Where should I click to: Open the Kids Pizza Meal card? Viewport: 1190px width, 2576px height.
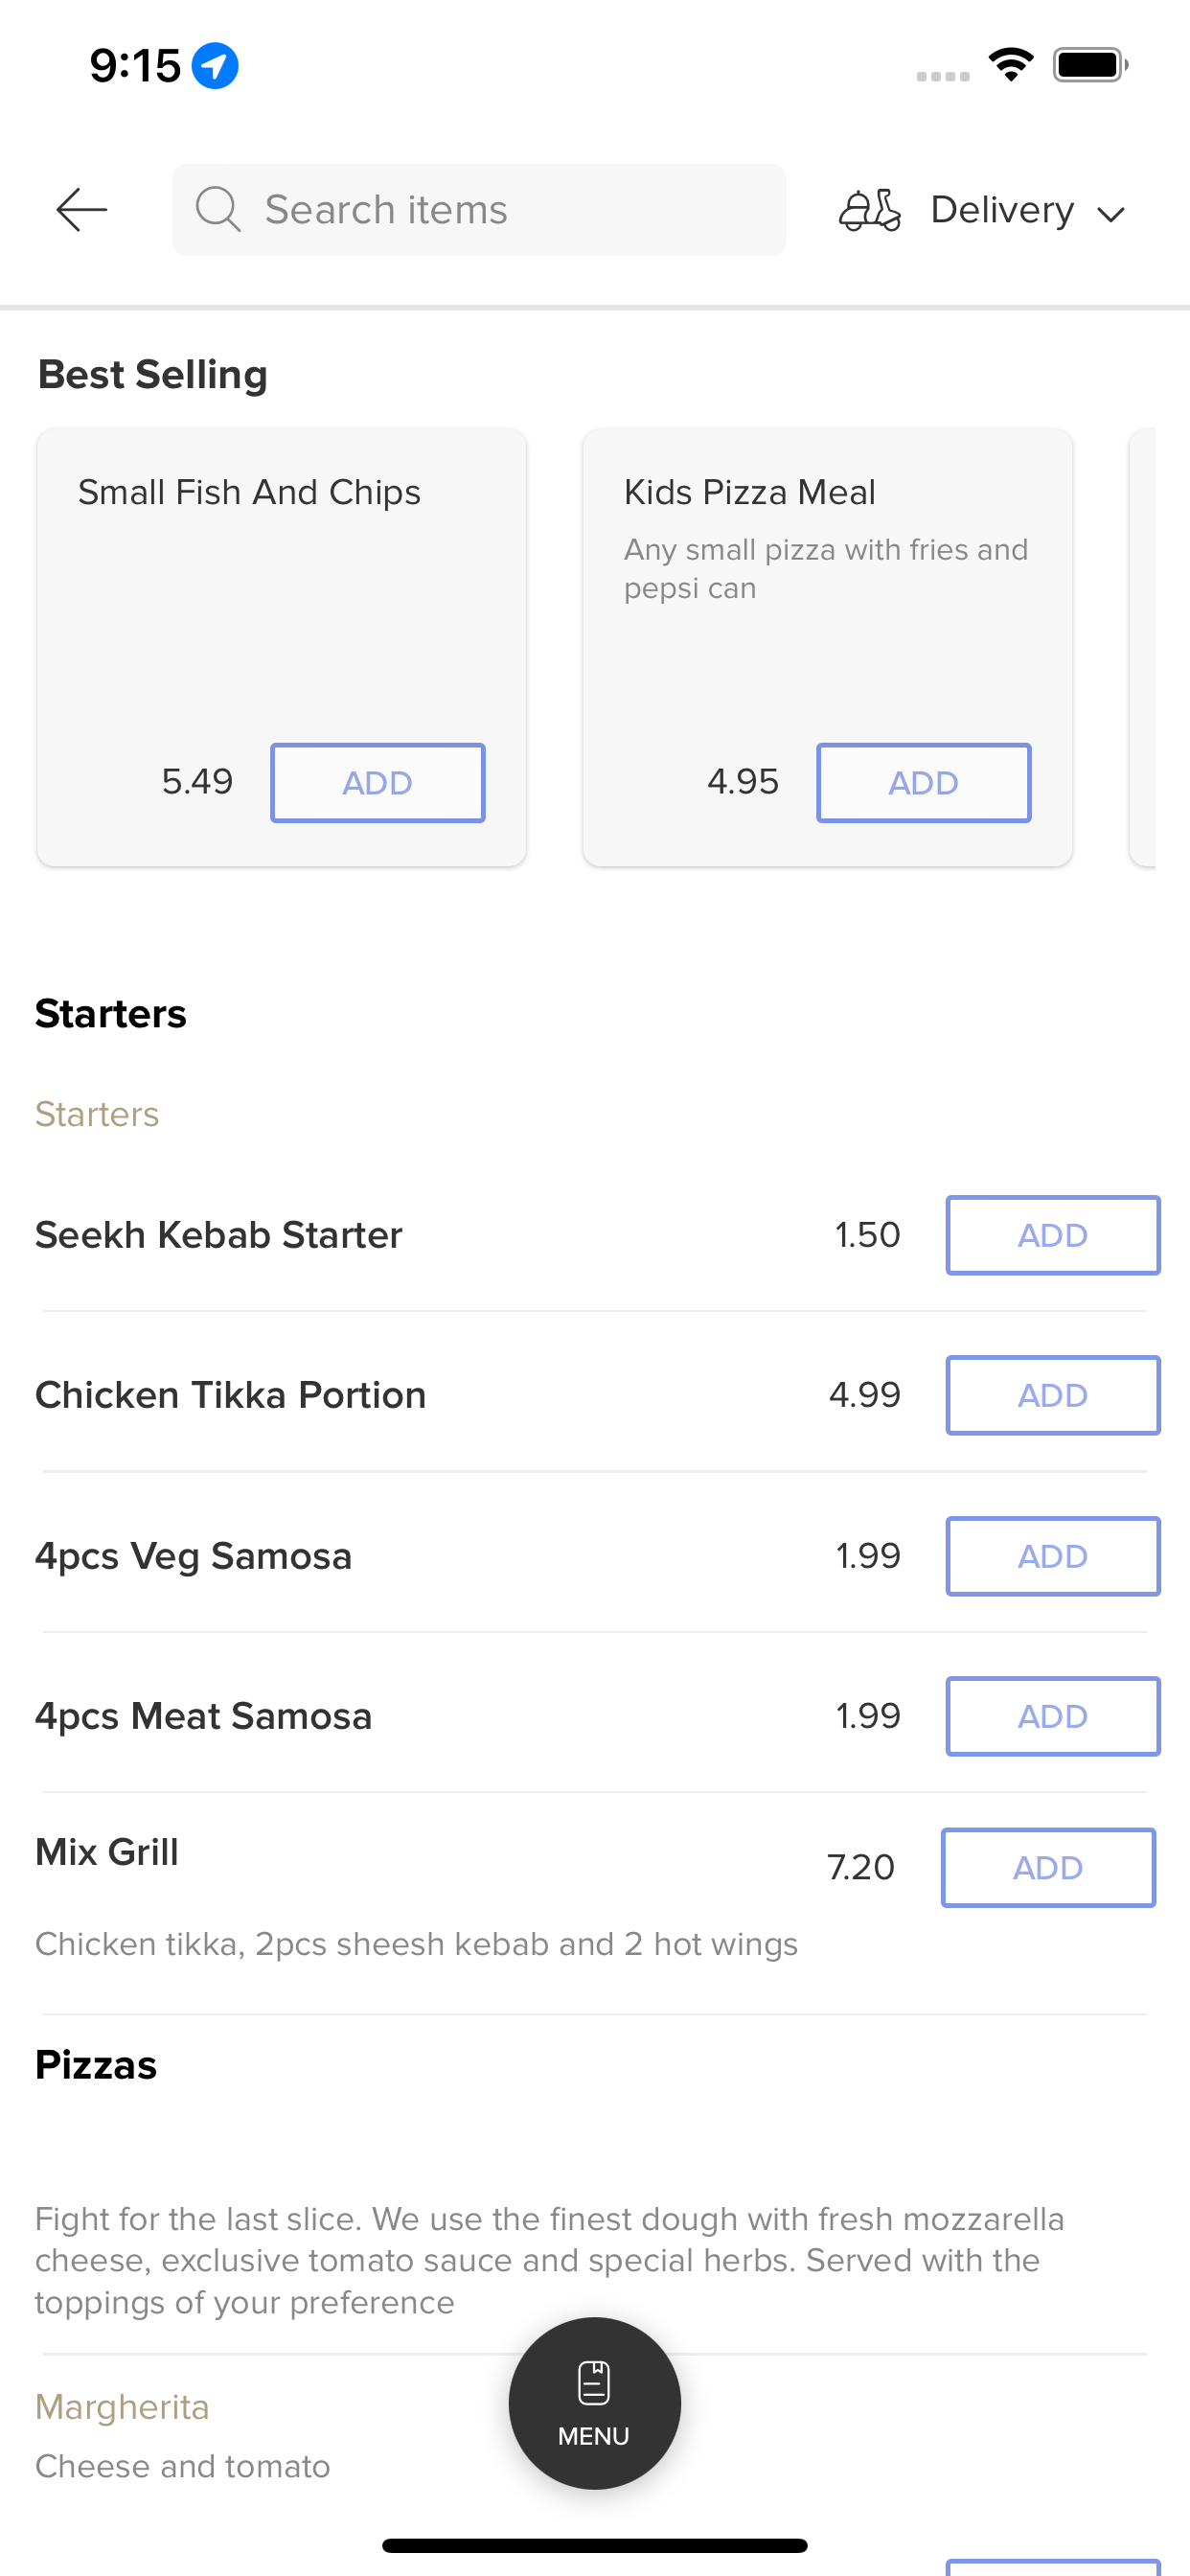point(828,648)
